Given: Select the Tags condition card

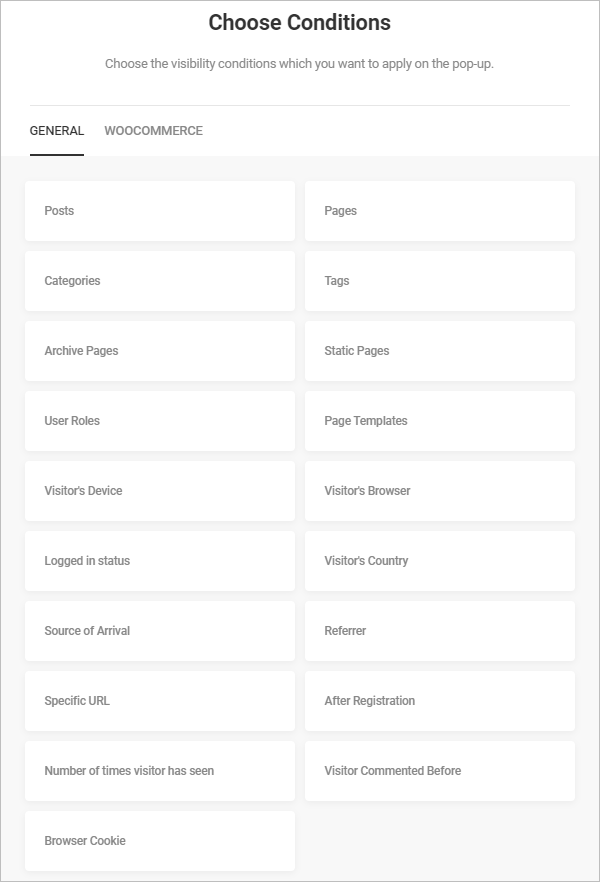Looking at the screenshot, I should coord(440,281).
